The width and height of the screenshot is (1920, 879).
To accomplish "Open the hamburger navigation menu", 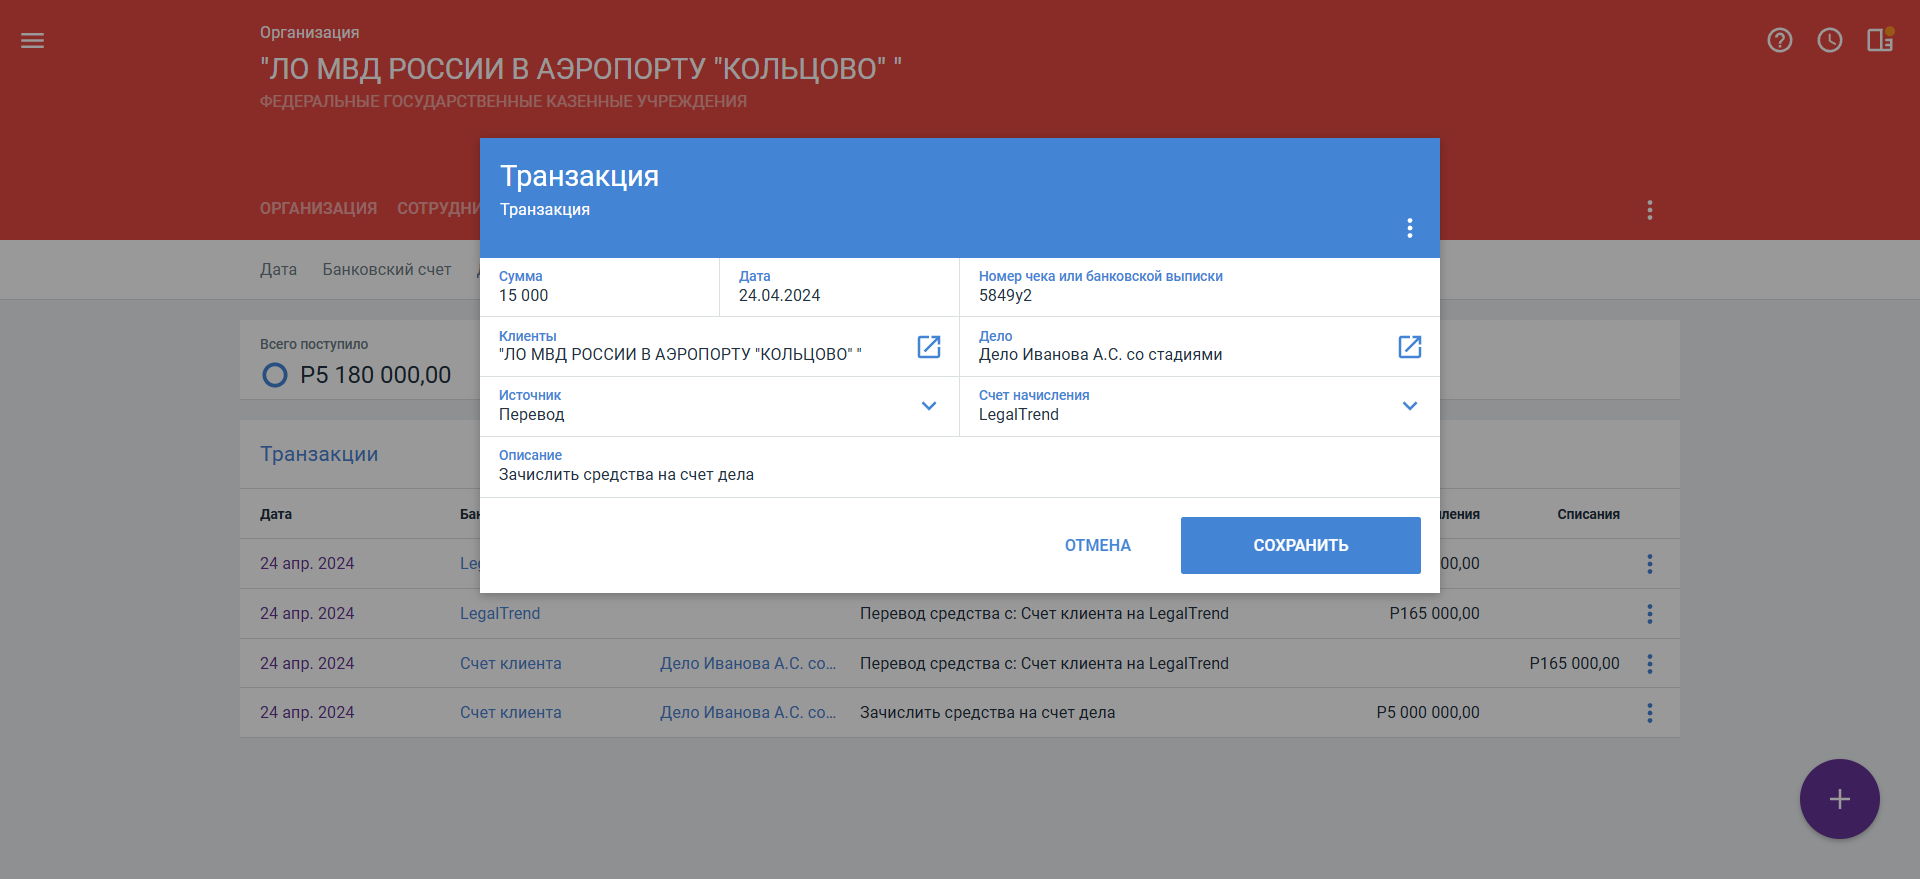I will point(32,41).
